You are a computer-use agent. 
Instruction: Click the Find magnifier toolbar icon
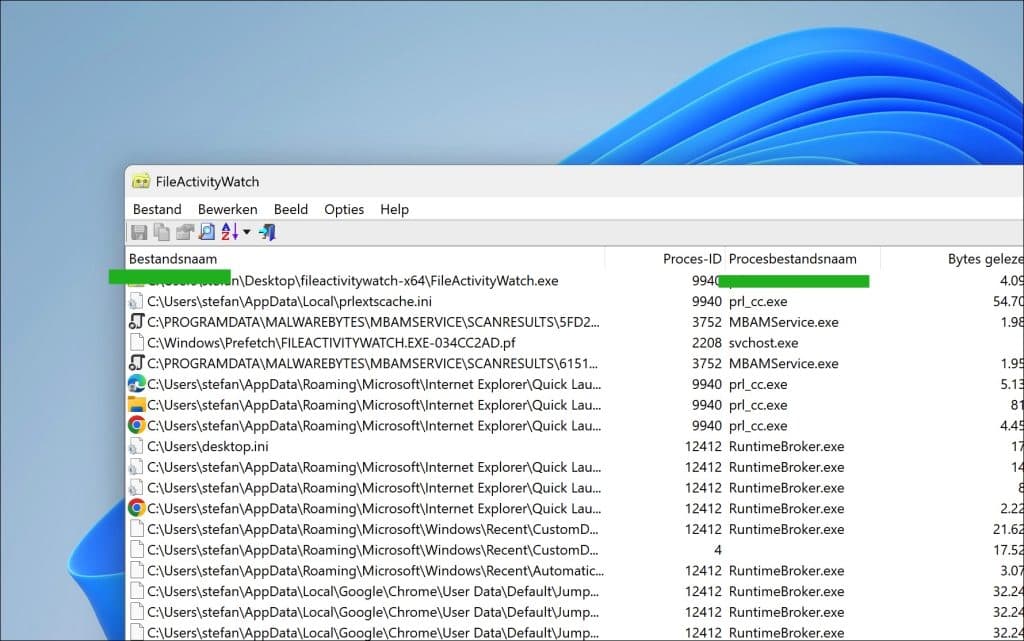tap(207, 232)
